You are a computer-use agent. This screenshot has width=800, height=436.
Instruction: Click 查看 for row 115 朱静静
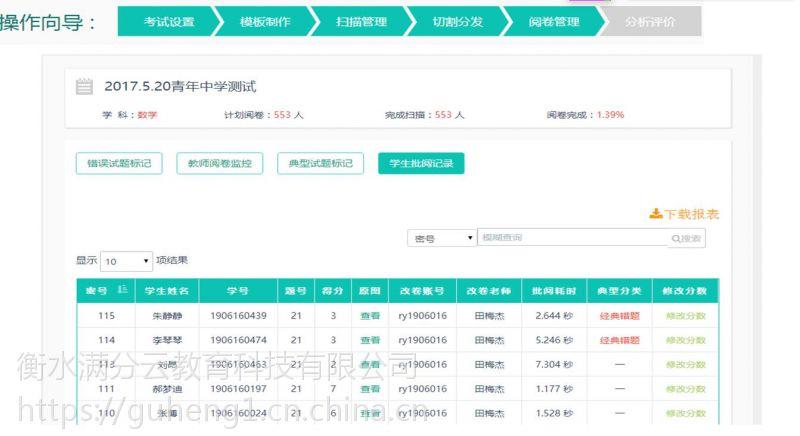(370, 316)
